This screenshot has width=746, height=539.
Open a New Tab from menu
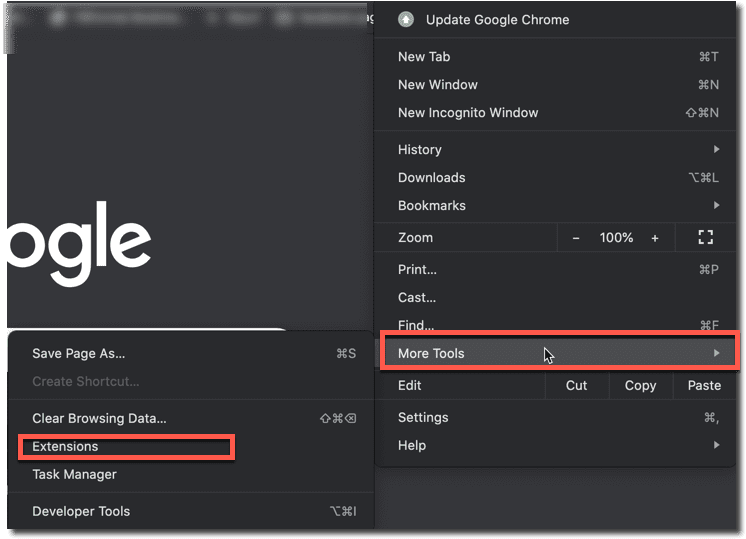pyautogui.click(x=555, y=57)
